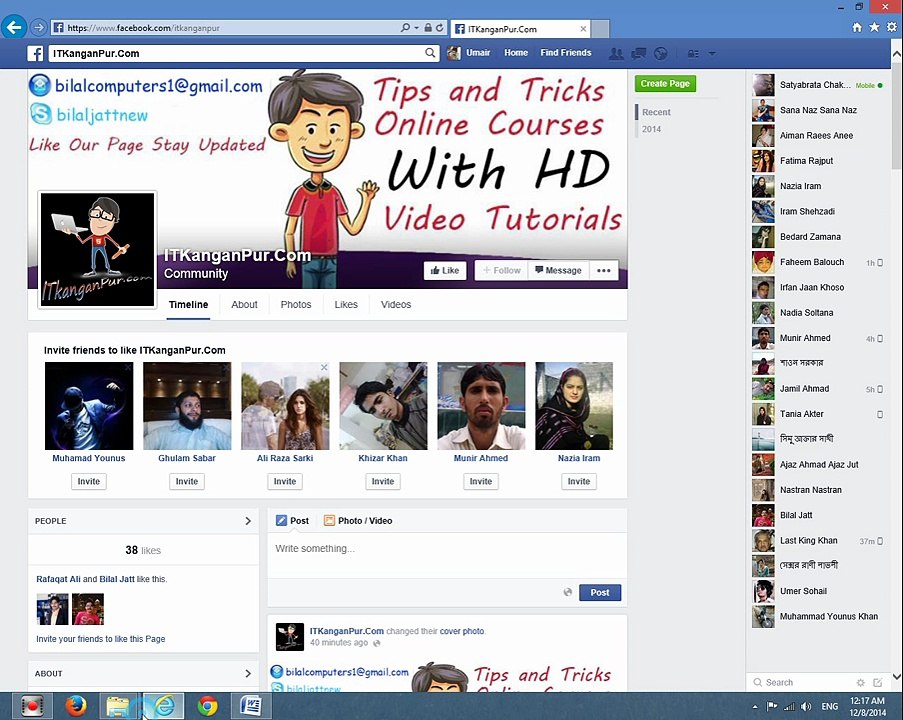Open the browser tools gear icon
Image resolution: width=903 pixels, height=720 pixels.
pyautogui.click(x=891, y=27)
